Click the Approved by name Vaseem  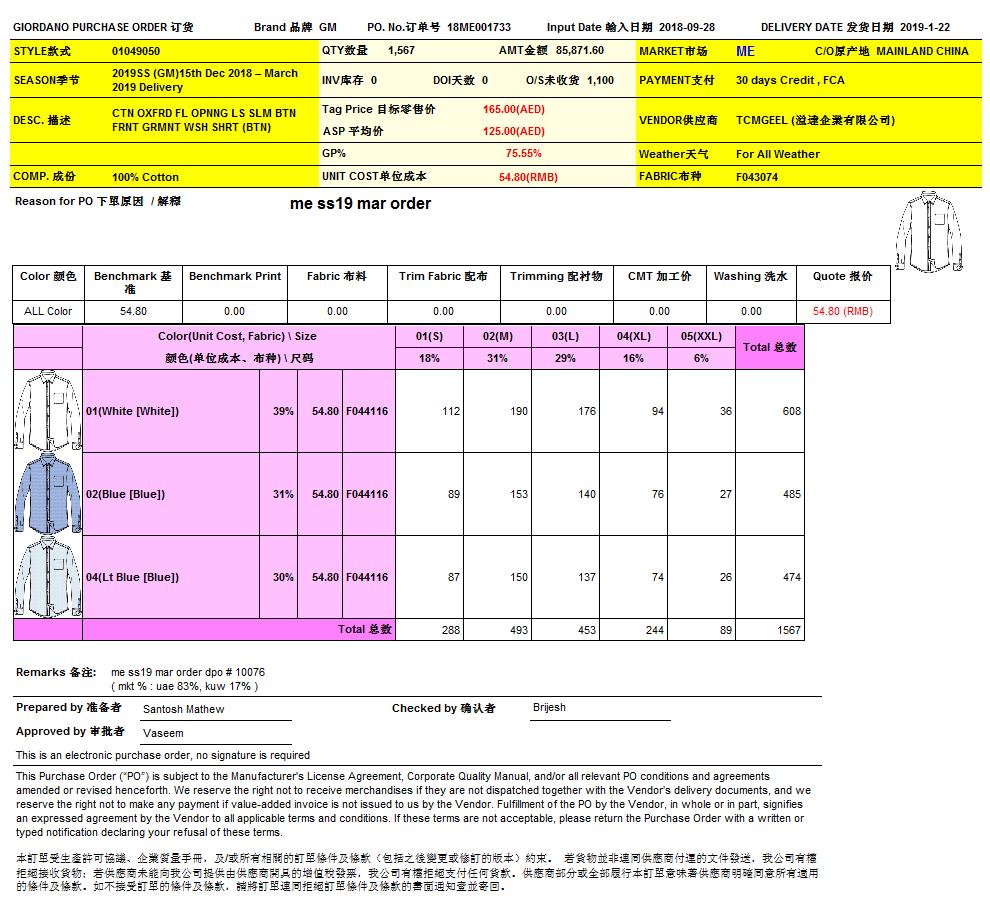coord(163,733)
